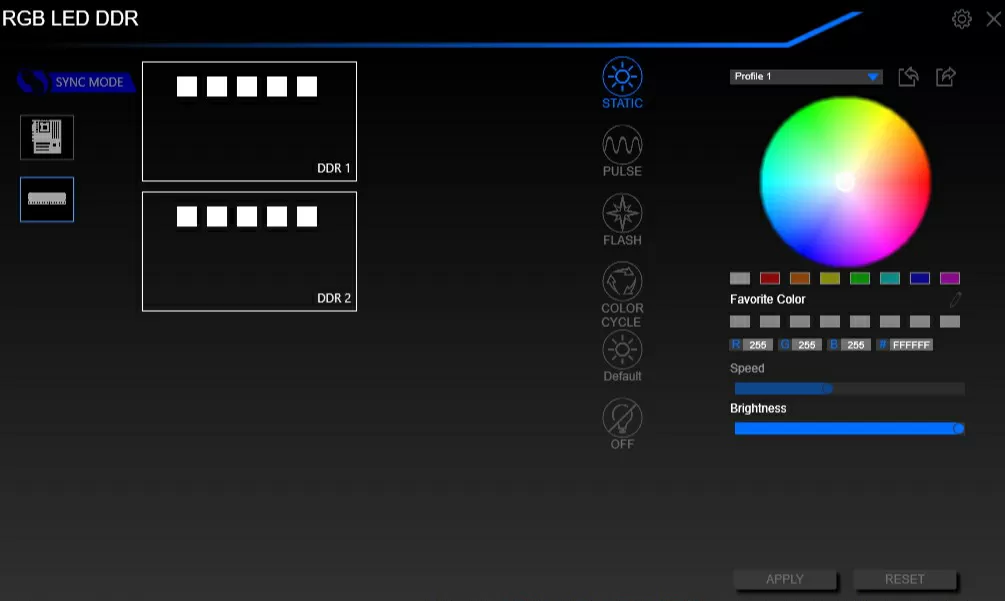Click the import profile icon
The width and height of the screenshot is (1005, 601).
pyautogui.click(x=908, y=77)
